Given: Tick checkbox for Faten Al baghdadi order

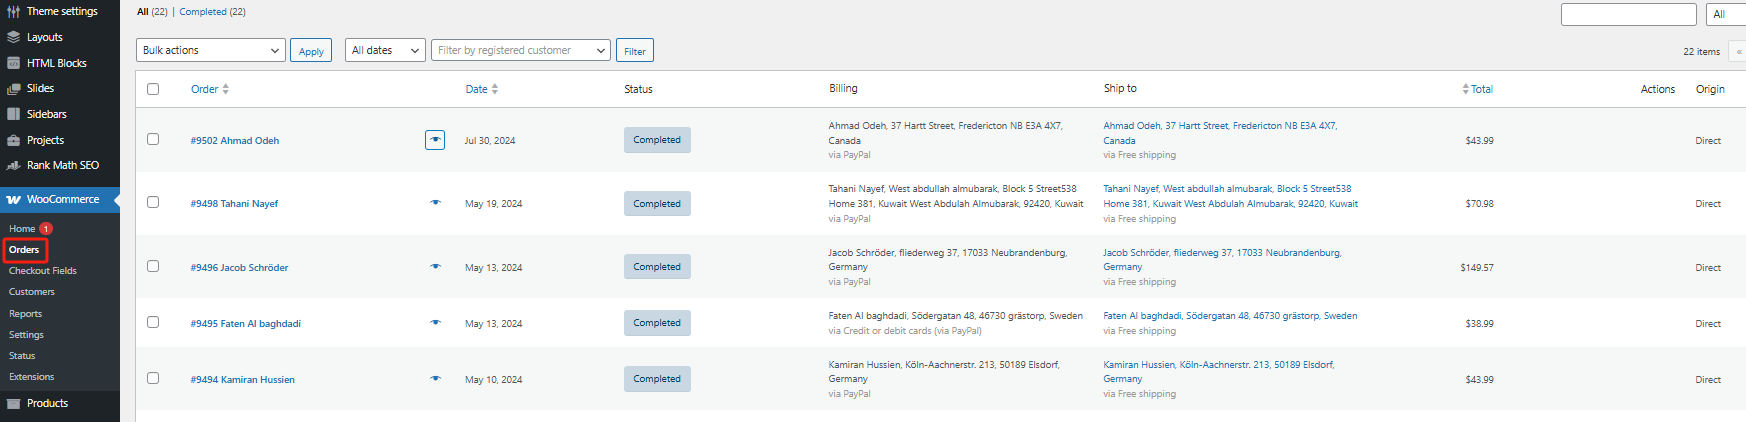Looking at the screenshot, I should tap(153, 322).
